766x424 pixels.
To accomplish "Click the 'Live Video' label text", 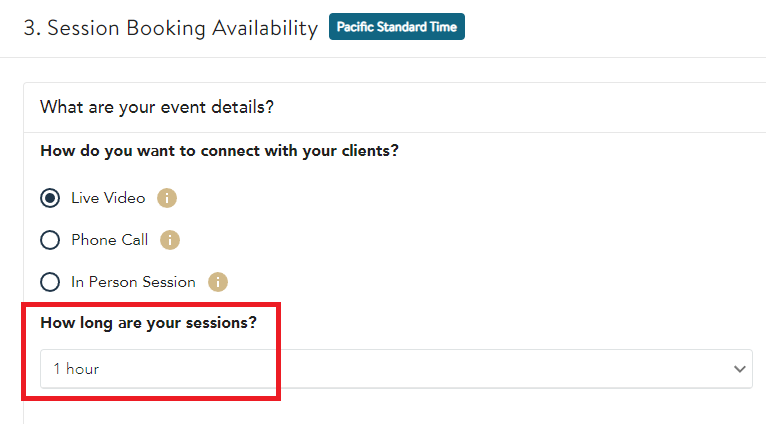I will [108, 198].
